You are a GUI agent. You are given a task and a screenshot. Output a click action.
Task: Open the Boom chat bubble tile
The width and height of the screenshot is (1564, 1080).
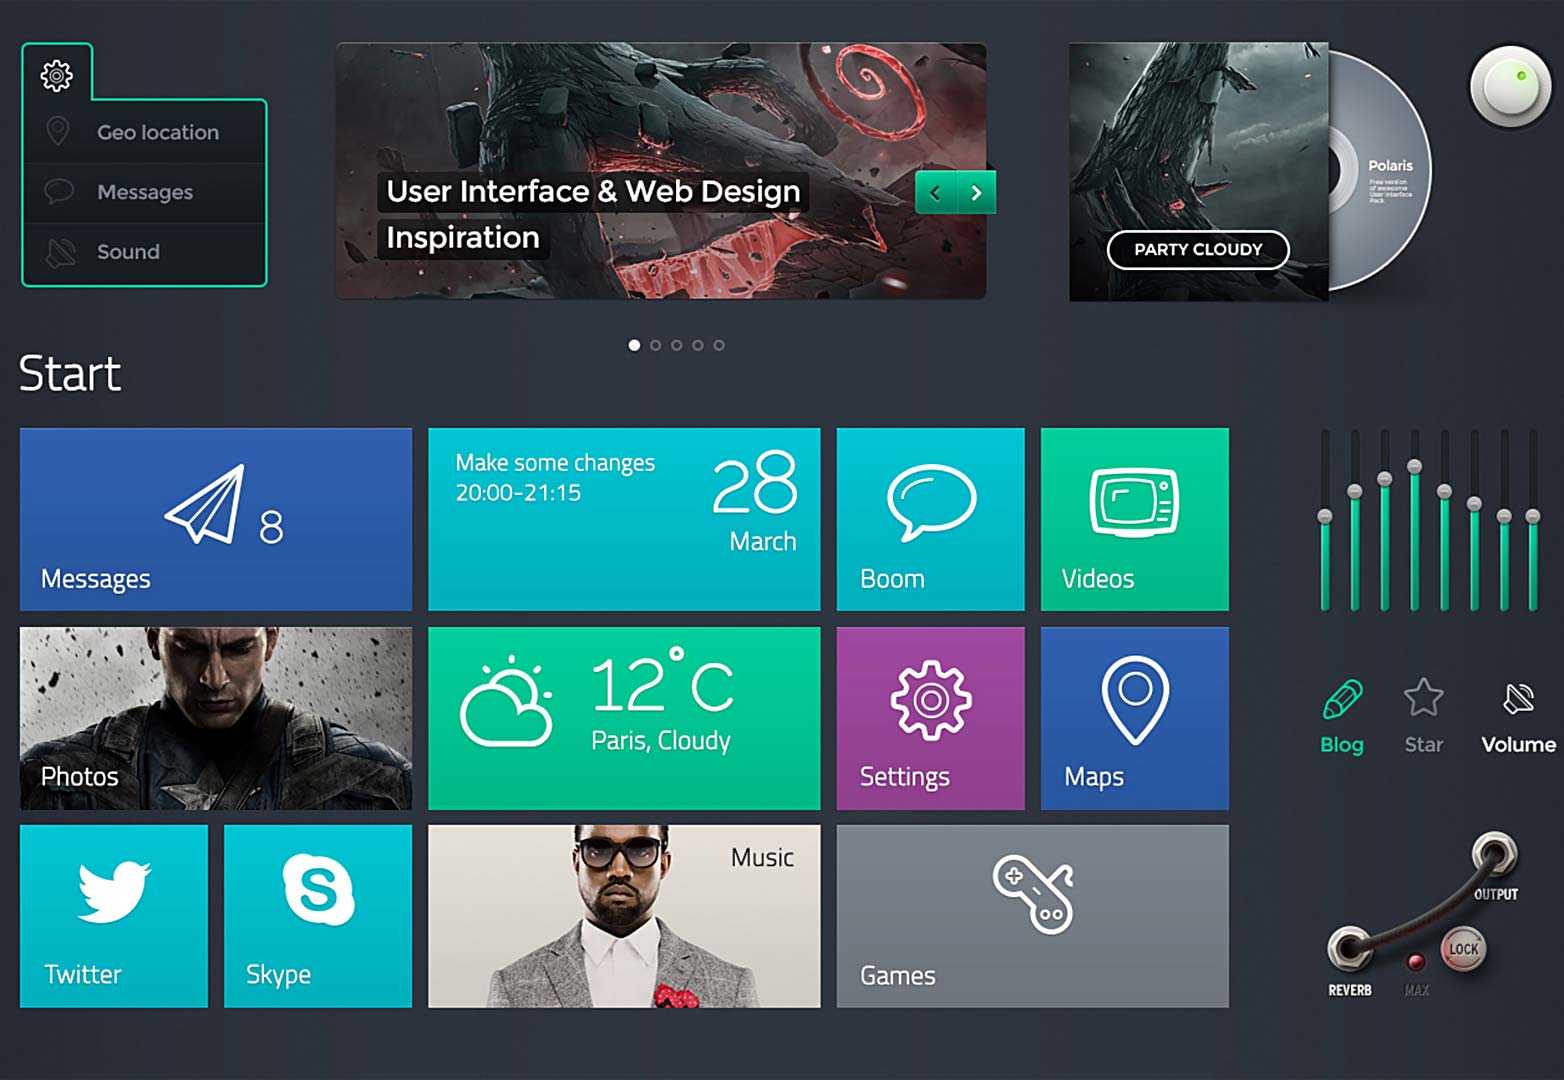point(930,519)
